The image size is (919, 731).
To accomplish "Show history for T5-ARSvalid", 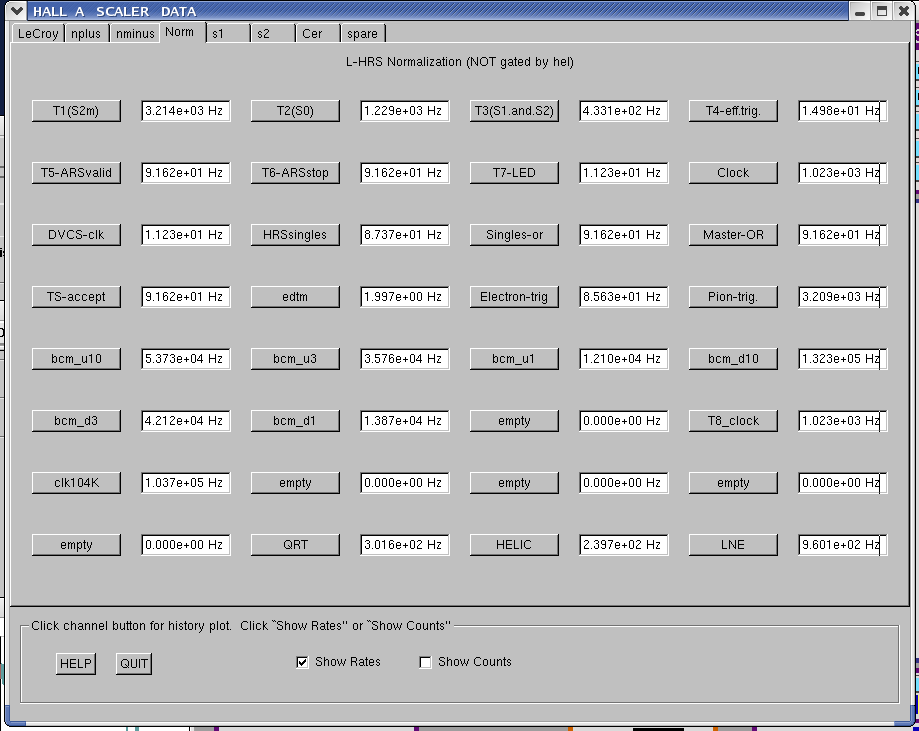I will pos(76,173).
